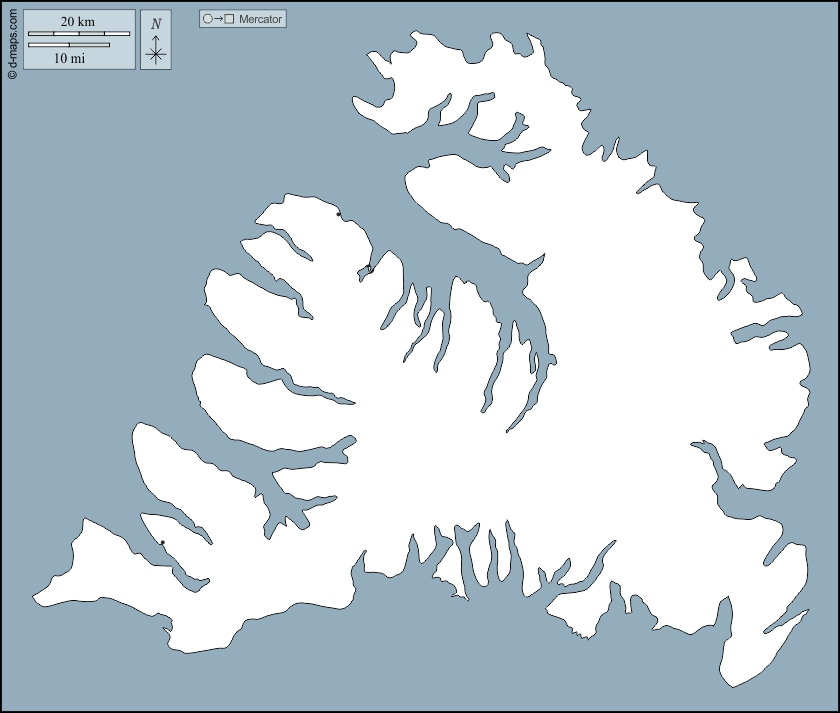Click the 10 mi scale label
840x713 pixels.
click(x=69, y=59)
